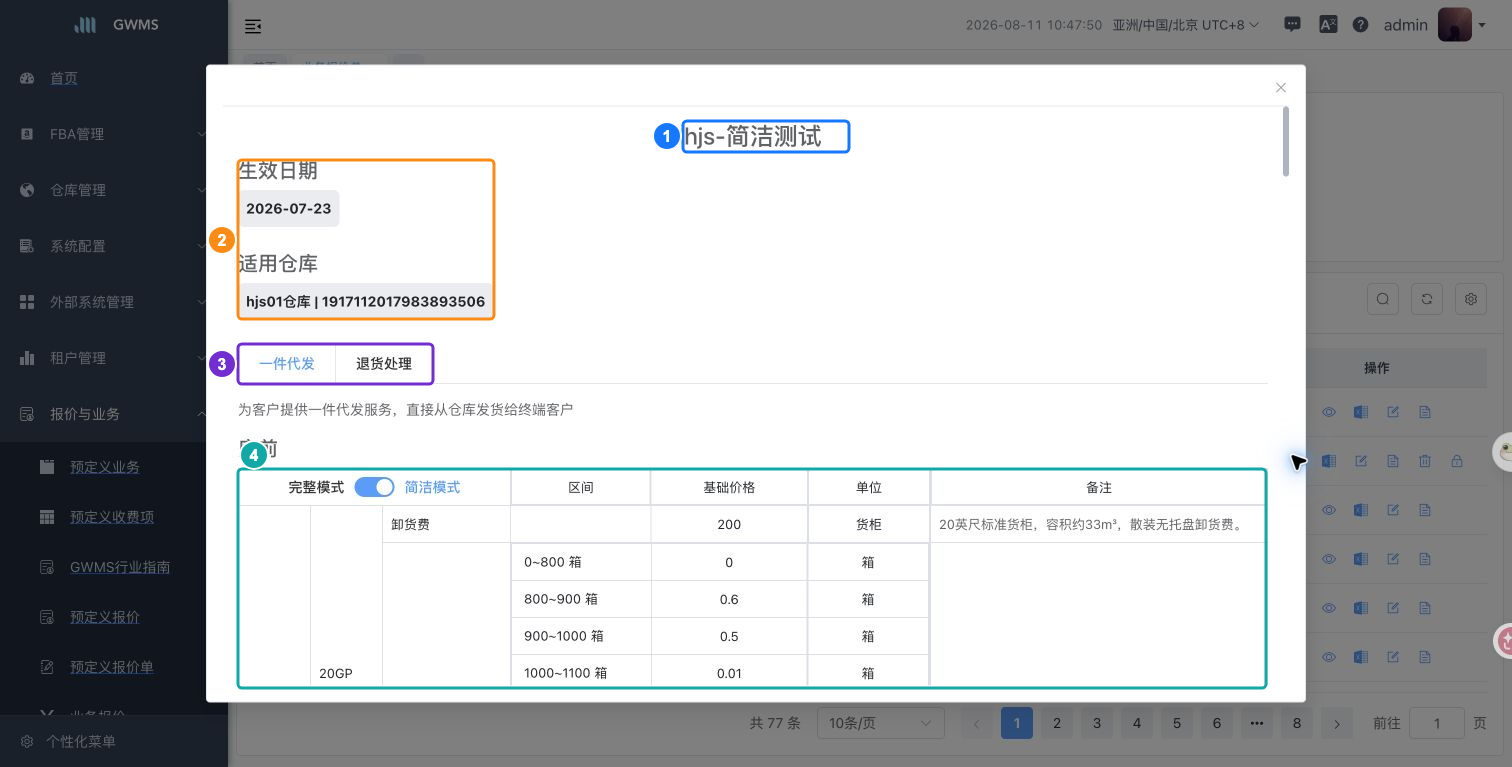Click Excel icon in first 操作 row
Screen dimensions: 1512x767
(1361, 412)
